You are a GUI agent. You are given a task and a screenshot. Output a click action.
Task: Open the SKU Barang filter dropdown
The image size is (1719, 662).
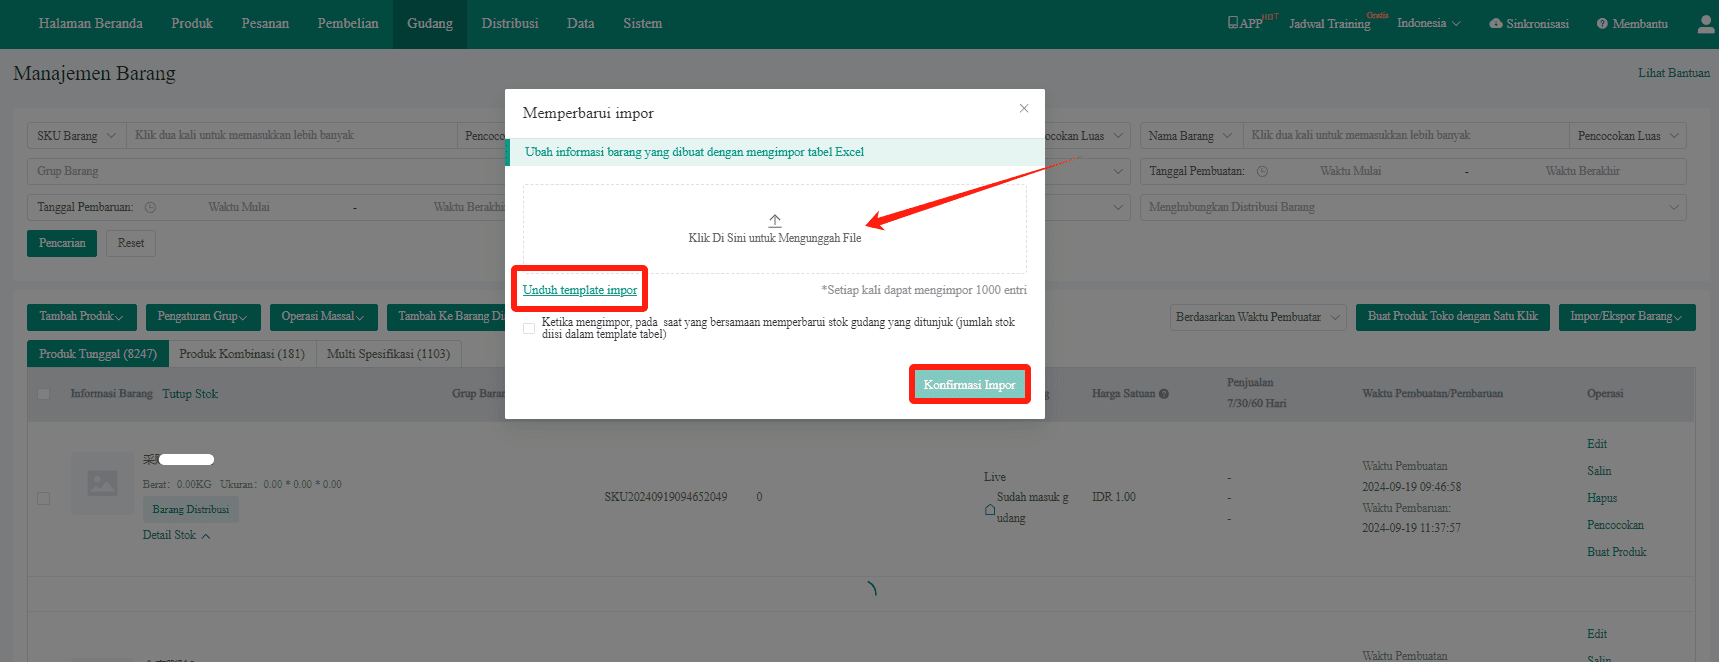[77, 136]
